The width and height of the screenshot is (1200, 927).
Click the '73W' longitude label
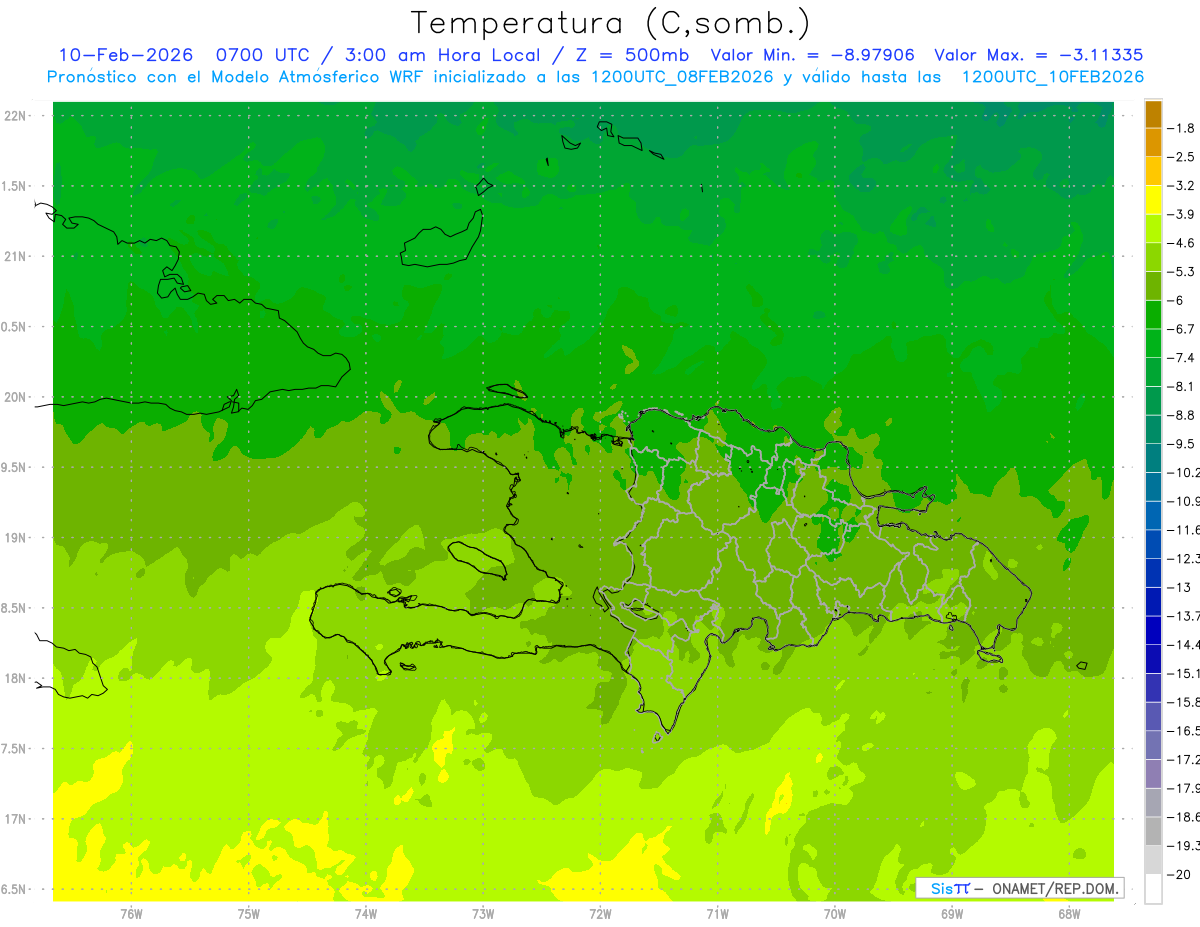(483, 914)
